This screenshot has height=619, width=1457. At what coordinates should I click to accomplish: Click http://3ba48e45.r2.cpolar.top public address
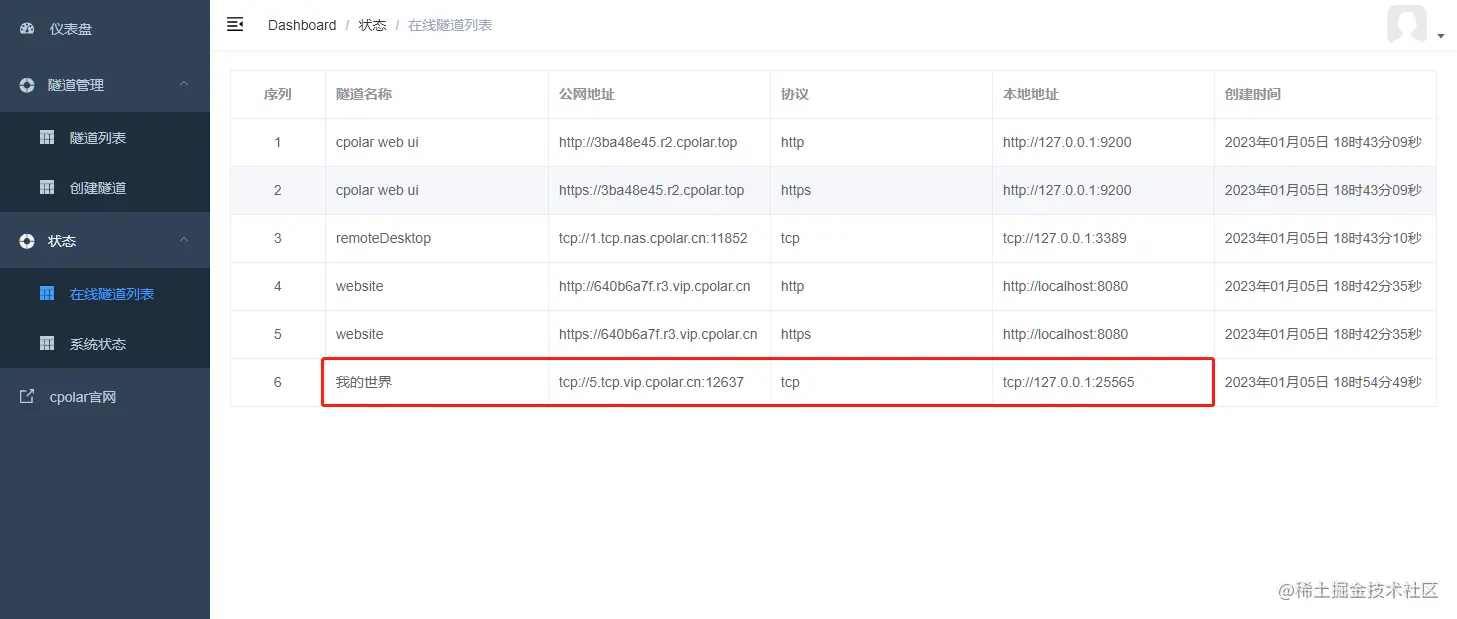pyautogui.click(x=648, y=142)
